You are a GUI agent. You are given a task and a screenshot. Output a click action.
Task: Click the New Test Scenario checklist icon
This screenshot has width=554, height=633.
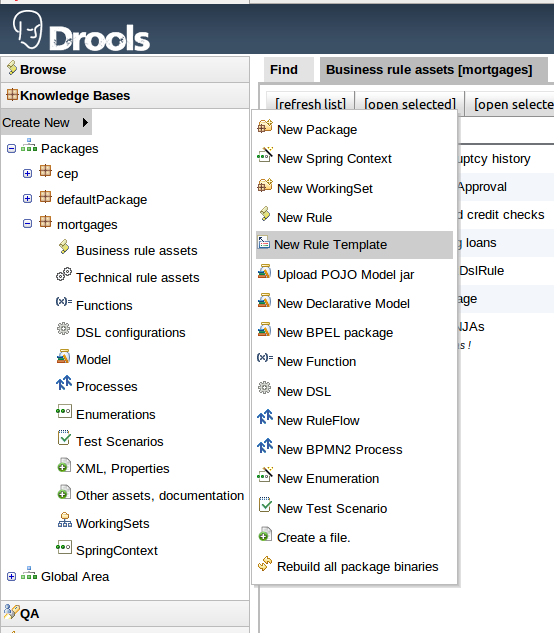[265, 505]
